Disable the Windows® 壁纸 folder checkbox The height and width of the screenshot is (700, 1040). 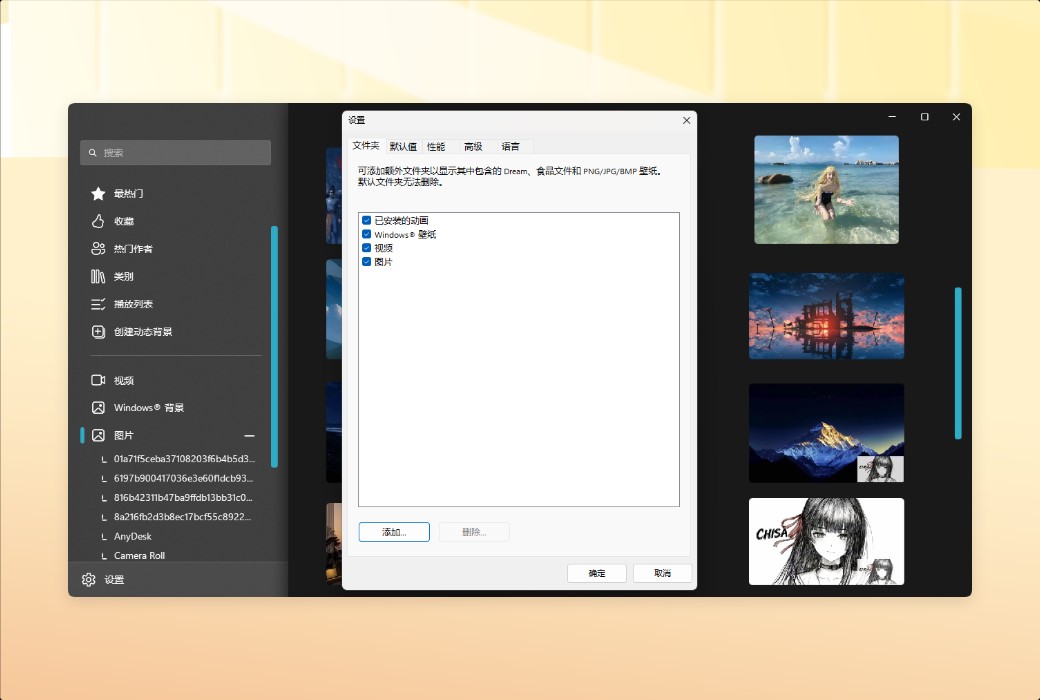coord(367,234)
